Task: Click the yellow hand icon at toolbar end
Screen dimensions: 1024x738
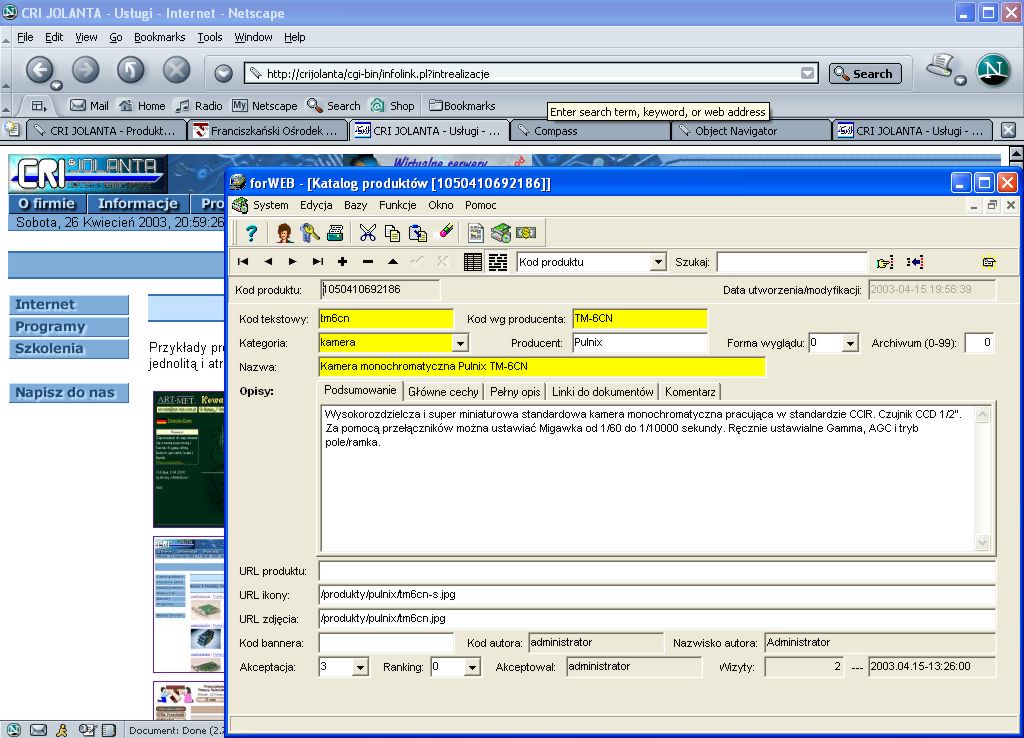Action: (989, 262)
